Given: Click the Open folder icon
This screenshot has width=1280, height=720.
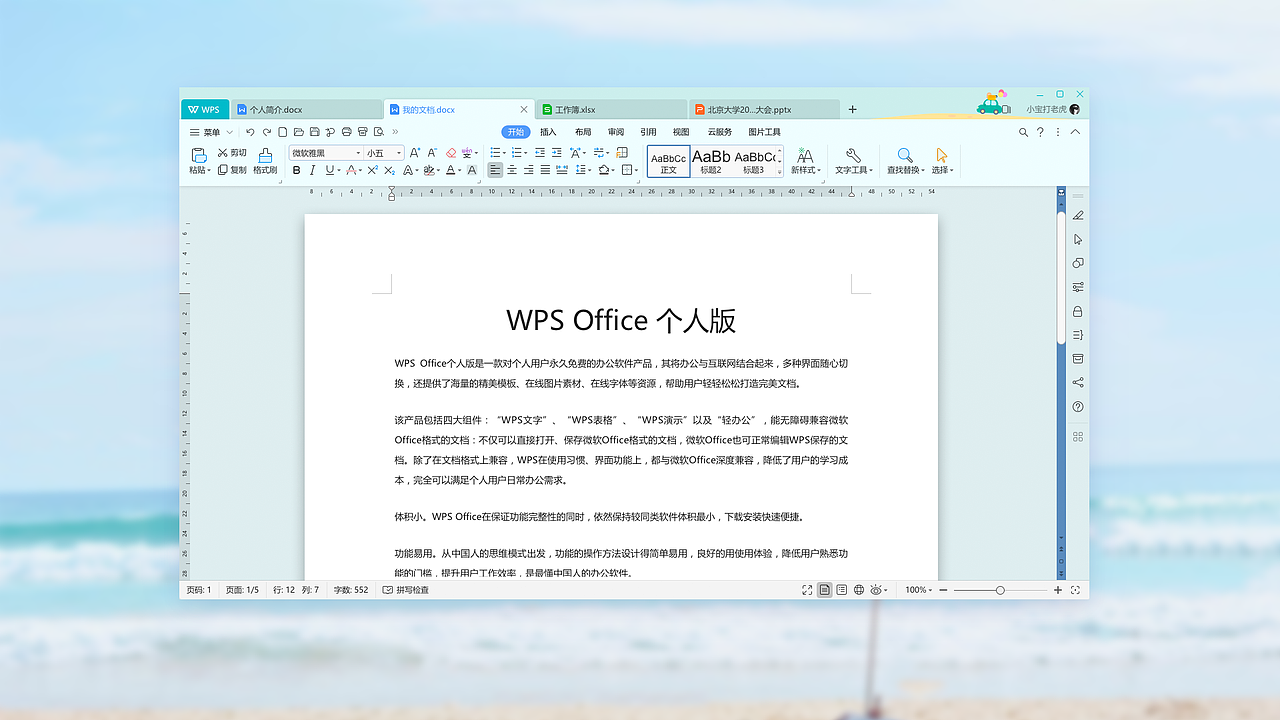Looking at the screenshot, I should coord(298,132).
